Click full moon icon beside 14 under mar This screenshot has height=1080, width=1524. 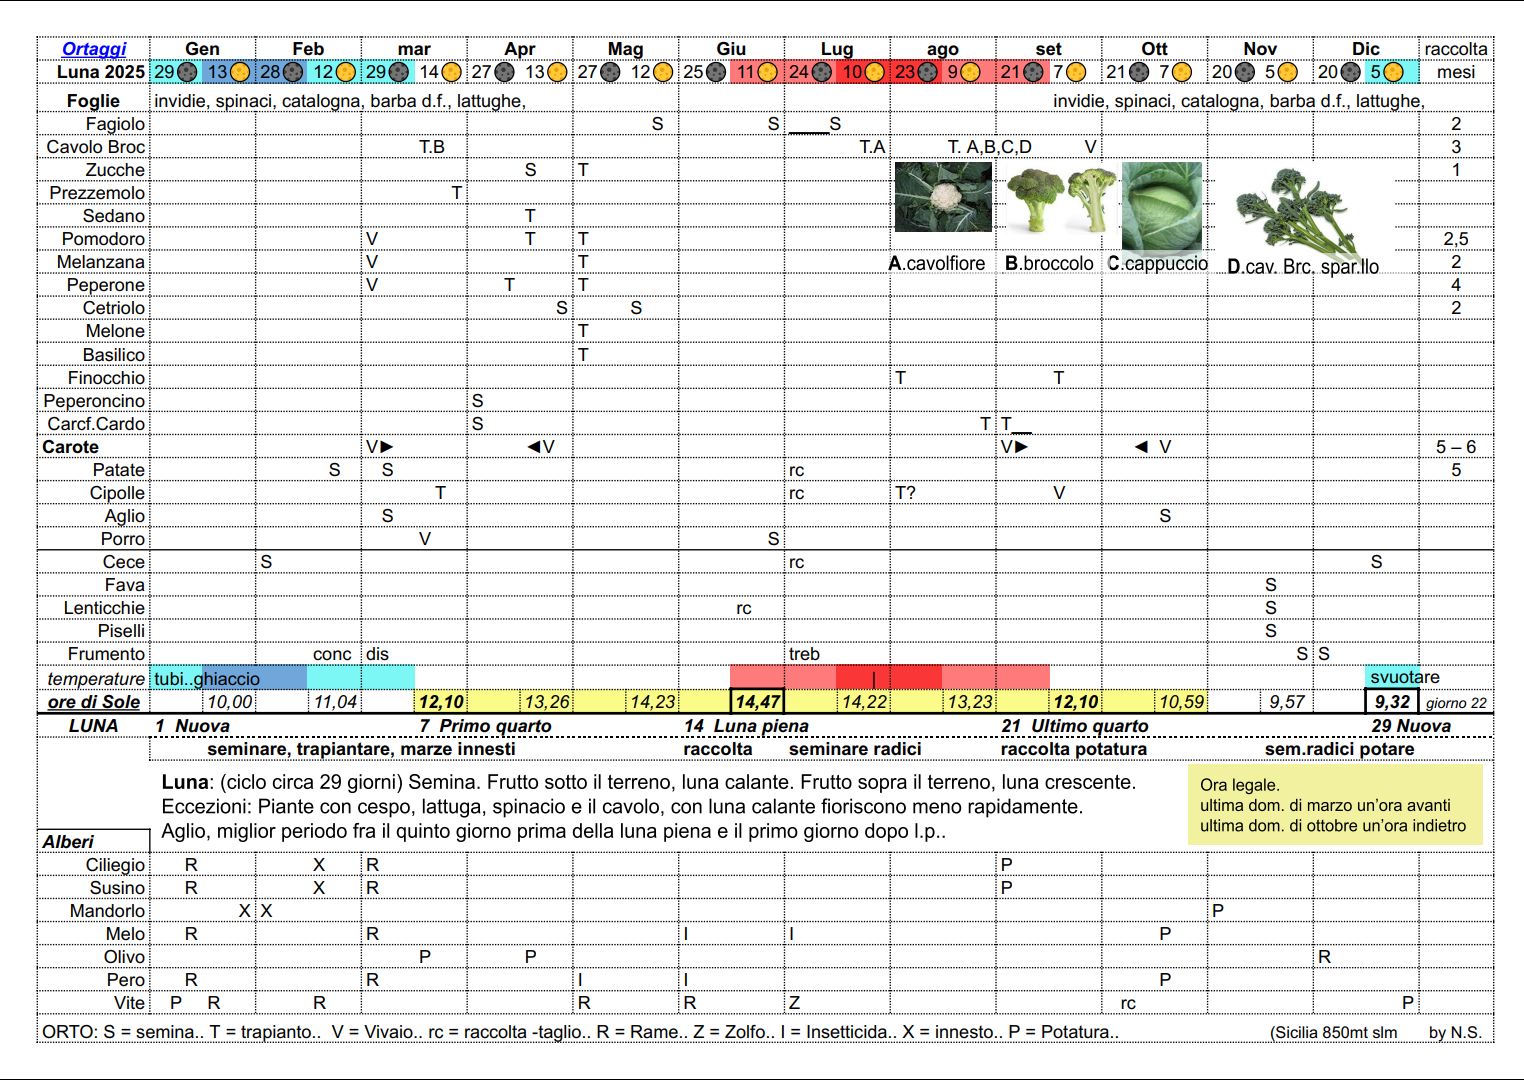(452, 72)
